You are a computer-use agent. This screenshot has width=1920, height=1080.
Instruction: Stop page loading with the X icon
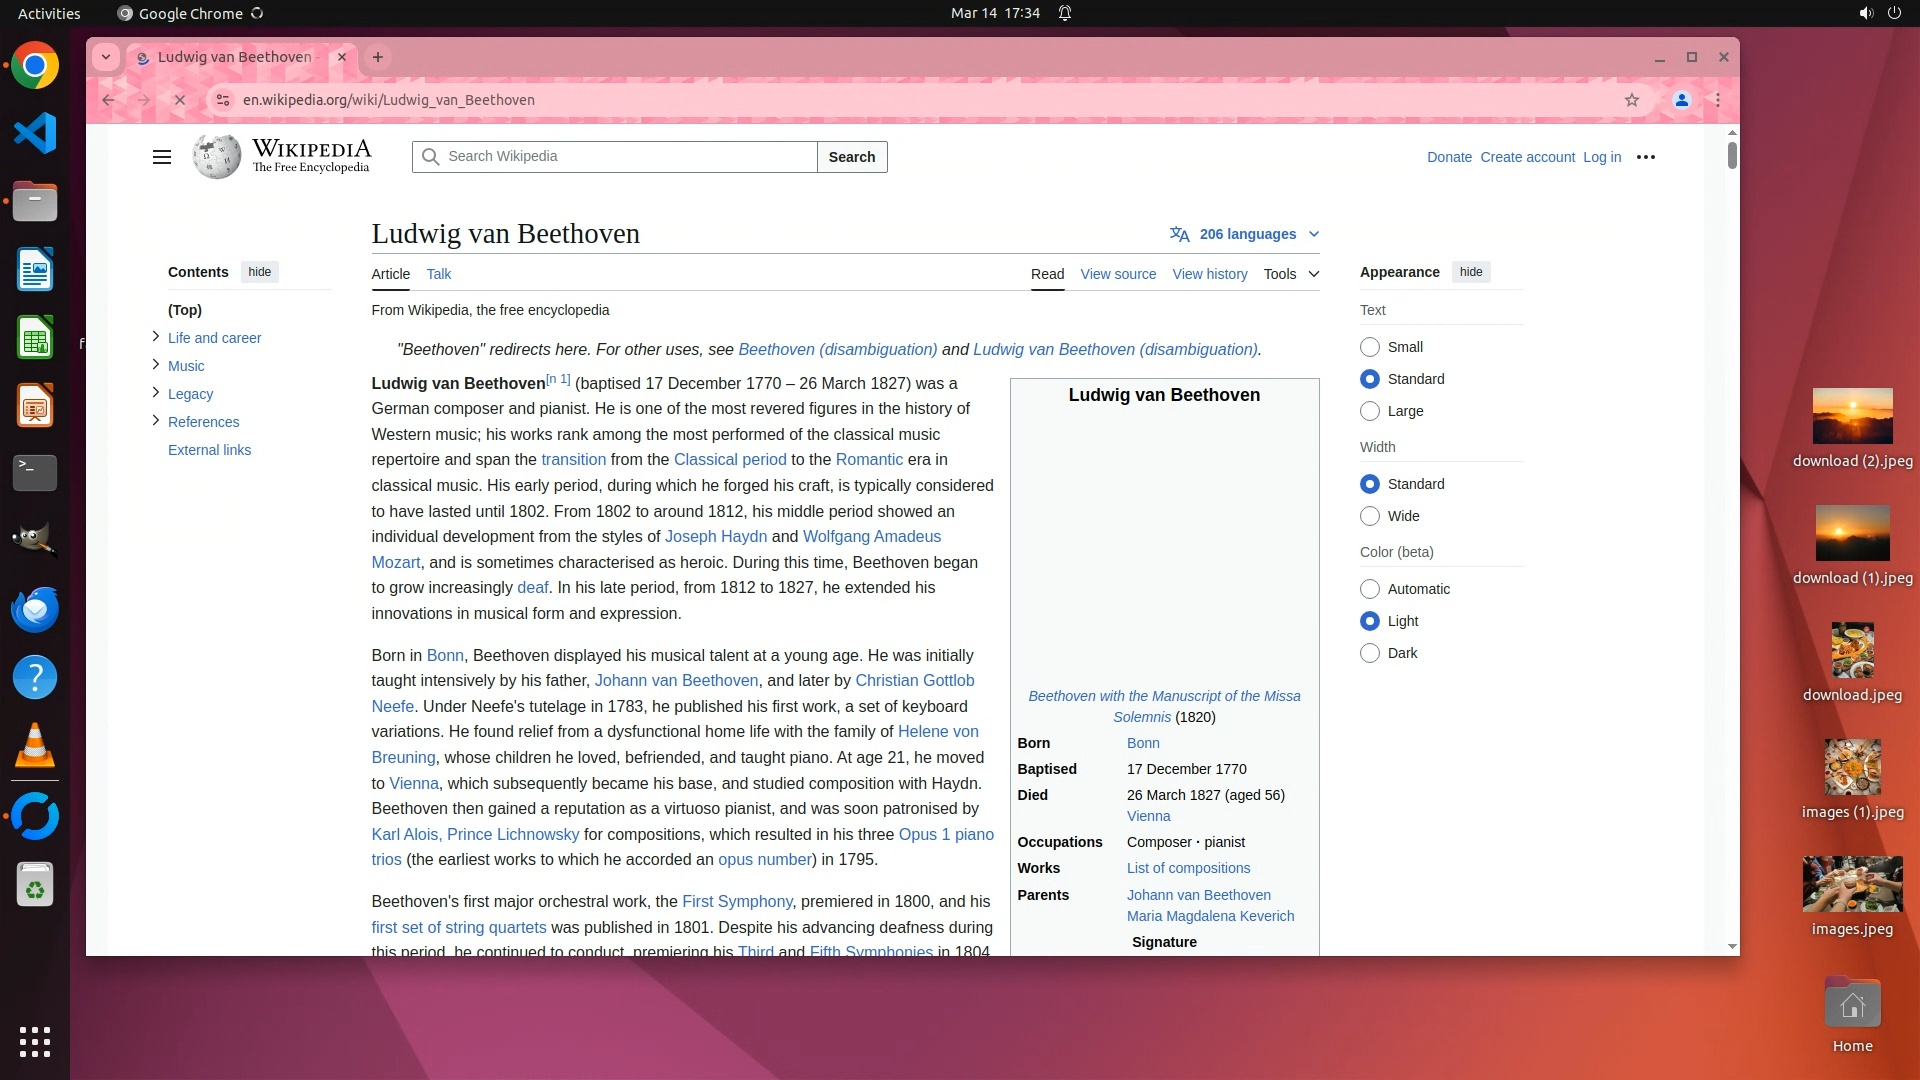click(180, 100)
